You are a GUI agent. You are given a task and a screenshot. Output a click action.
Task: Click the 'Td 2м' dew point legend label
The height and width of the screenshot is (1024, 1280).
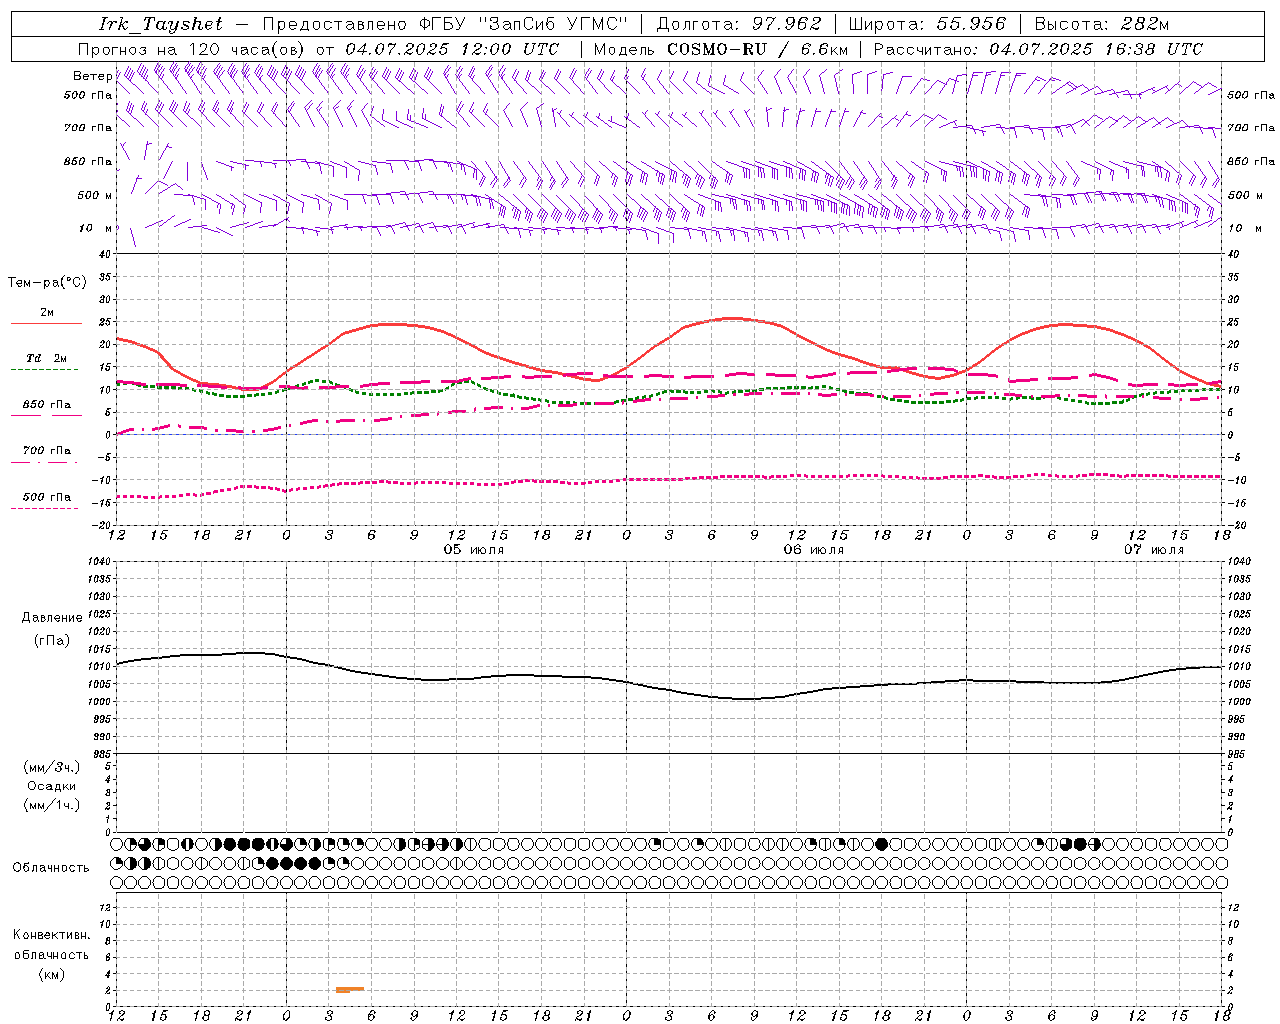tap(47, 358)
